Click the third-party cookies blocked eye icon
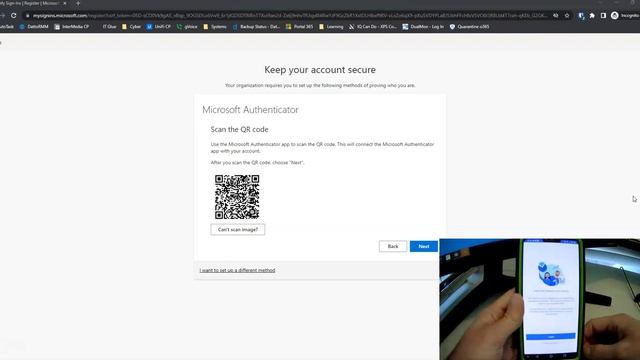640x360 pixels. [556, 16]
